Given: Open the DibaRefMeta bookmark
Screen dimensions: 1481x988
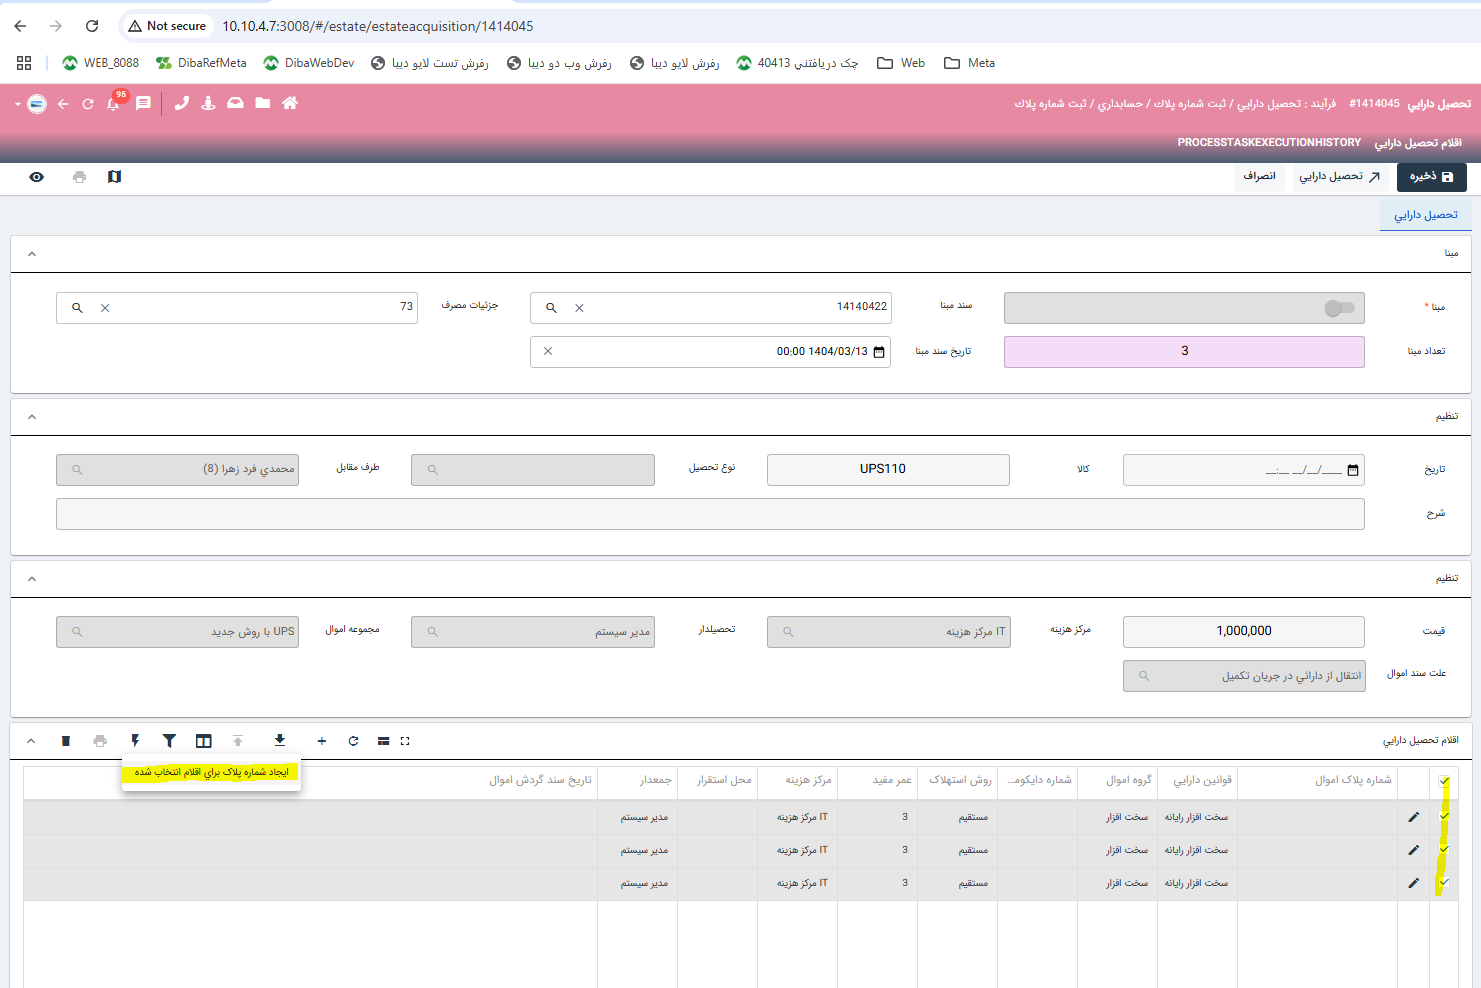Looking at the screenshot, I should 201,63.
